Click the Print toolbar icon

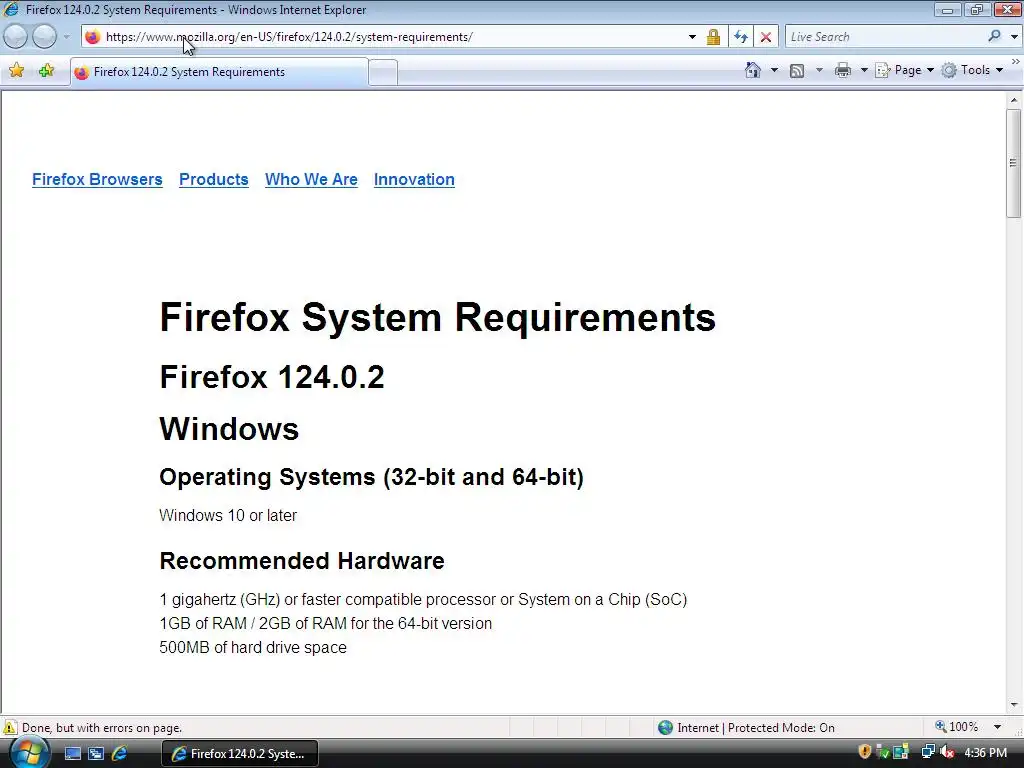843,70
